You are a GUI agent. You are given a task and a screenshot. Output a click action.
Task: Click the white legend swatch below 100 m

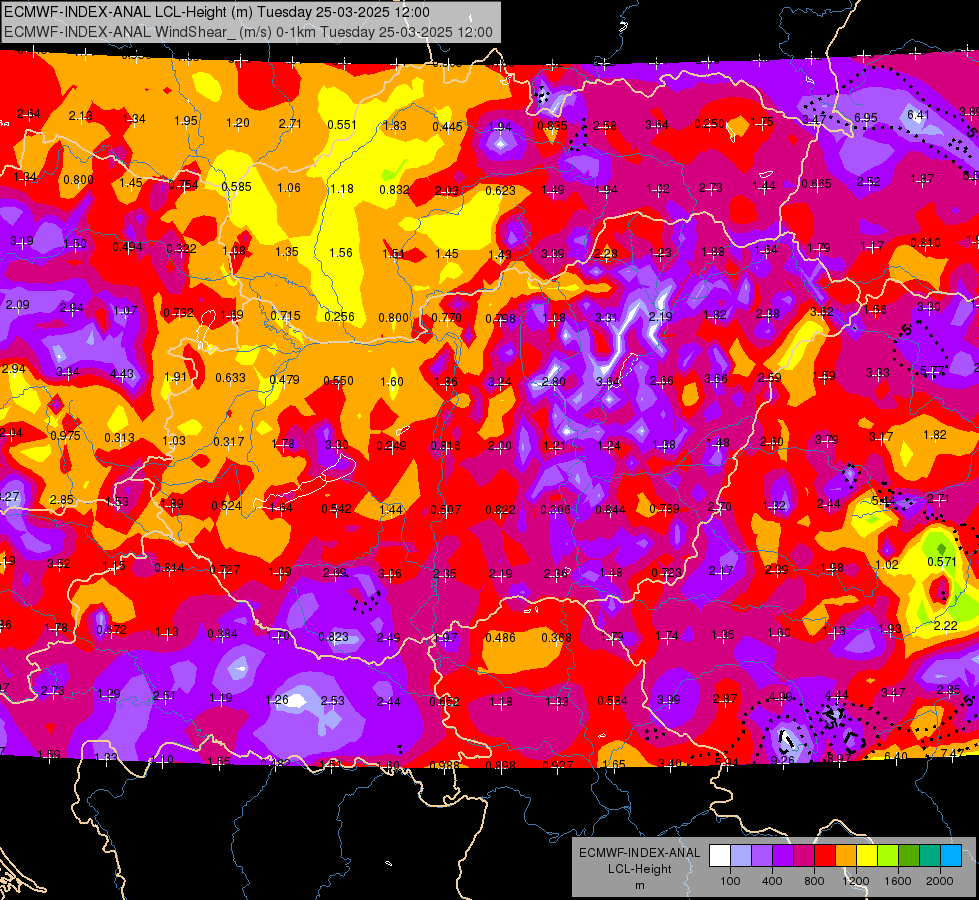[x=720, y=855]
